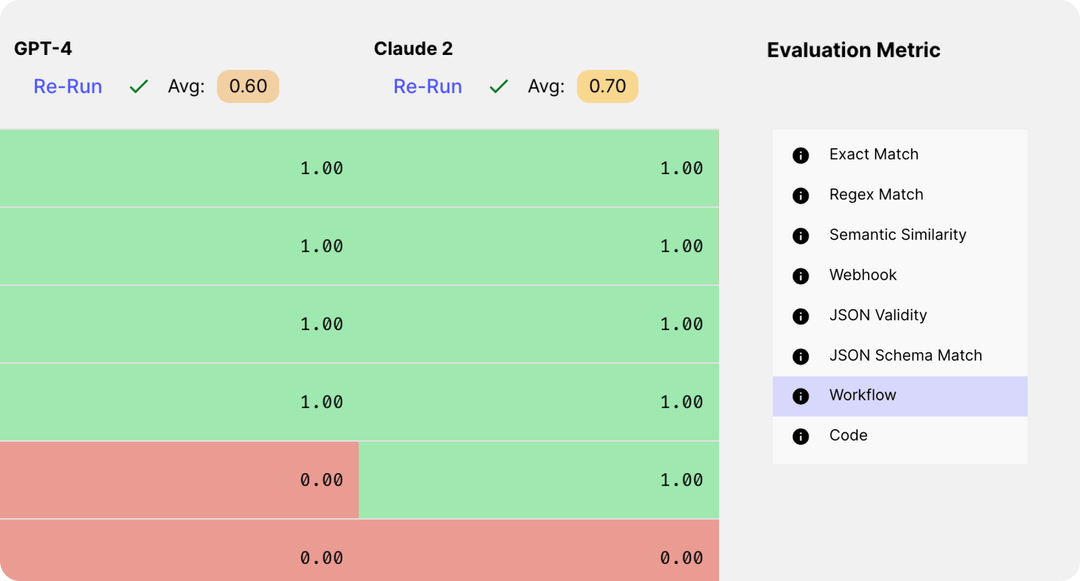1080x581 pixels.
Task: Click the green checkmark under GPT-4
Action: click(x=139, y=86)
